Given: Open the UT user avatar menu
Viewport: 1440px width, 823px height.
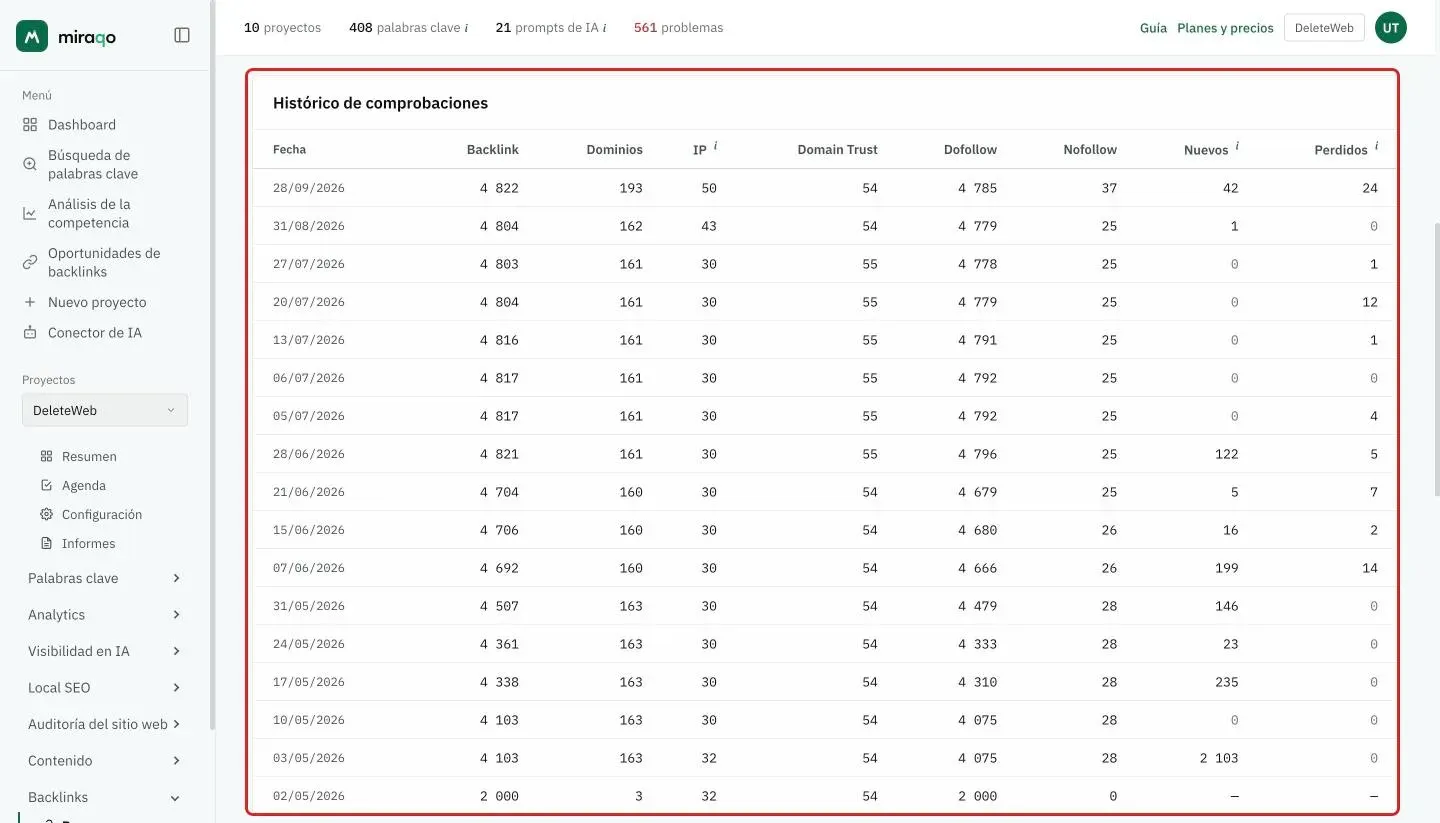Looking at the screenshot, I should coord(1390,28).
